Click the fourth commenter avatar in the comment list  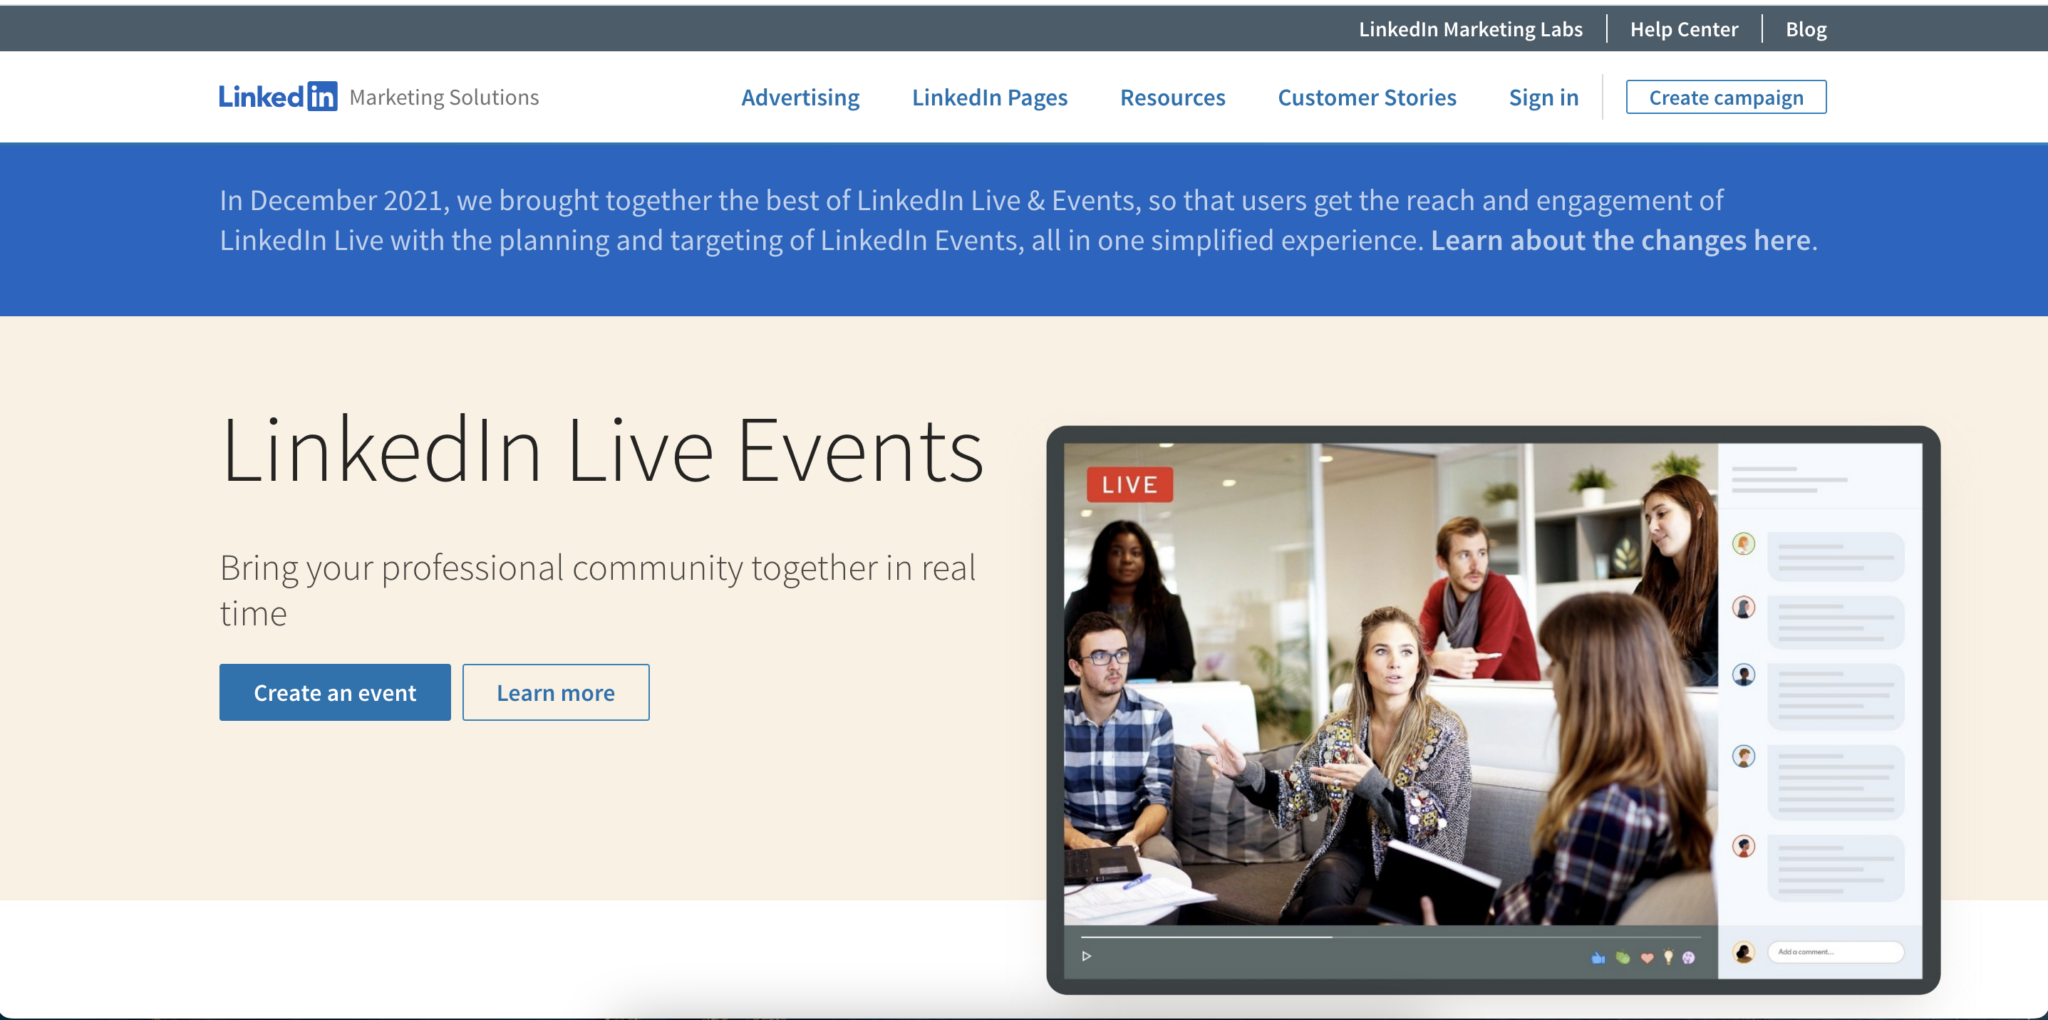[x=1744, y=757]
